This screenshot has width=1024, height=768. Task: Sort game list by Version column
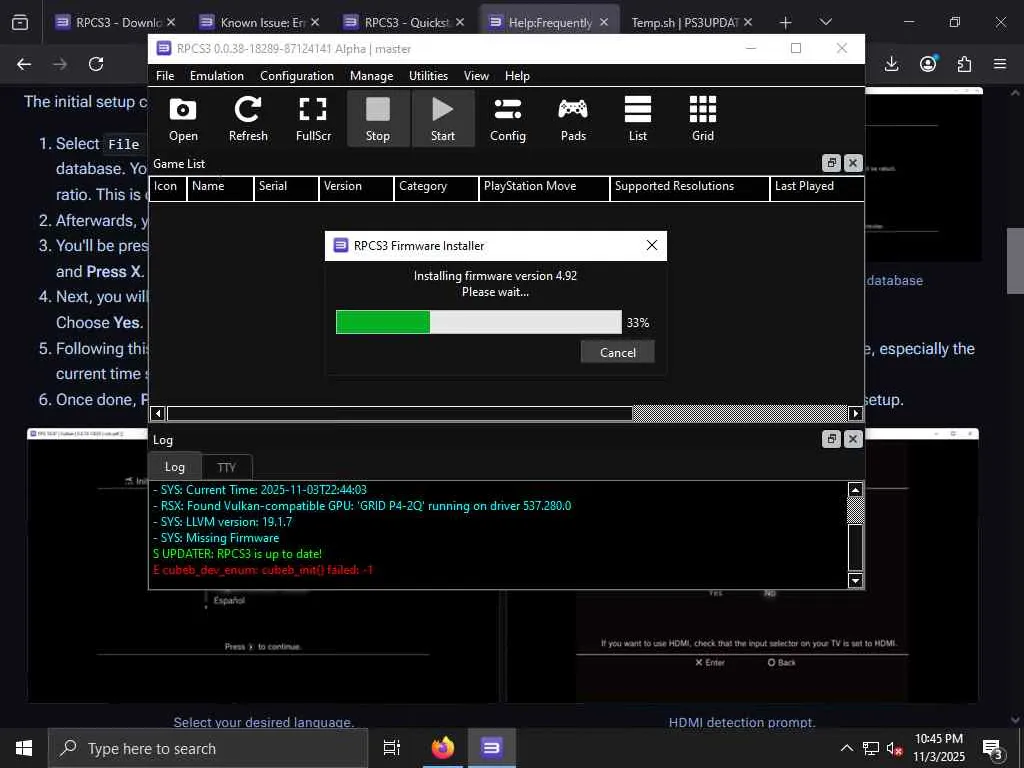[357, 186]
